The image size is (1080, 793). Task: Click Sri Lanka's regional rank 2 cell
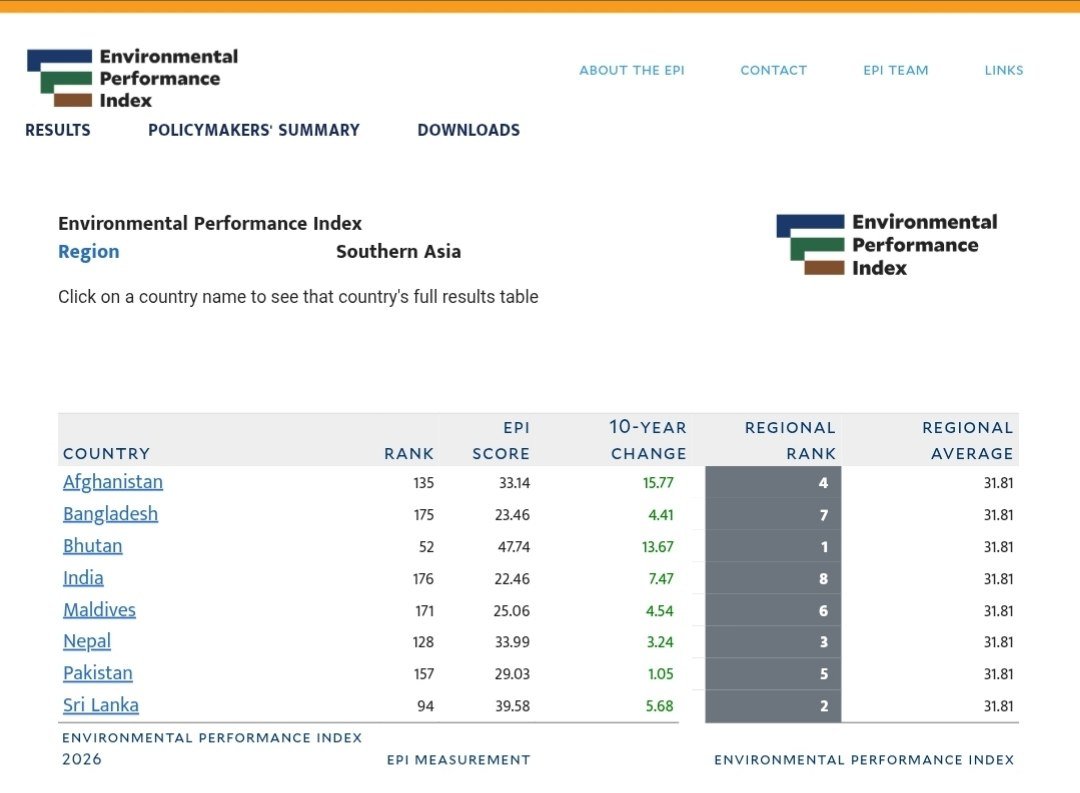(773, 706)
